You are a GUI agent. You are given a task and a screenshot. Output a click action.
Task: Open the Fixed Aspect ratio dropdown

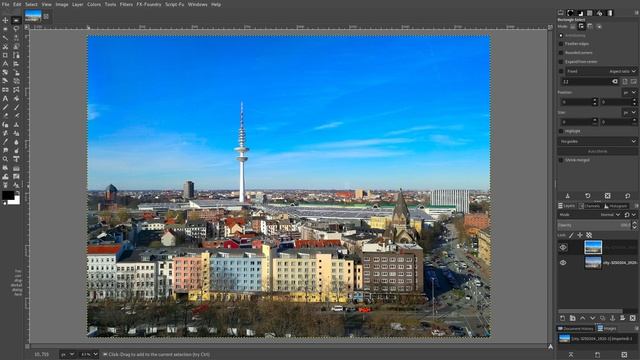coord(601,71)
